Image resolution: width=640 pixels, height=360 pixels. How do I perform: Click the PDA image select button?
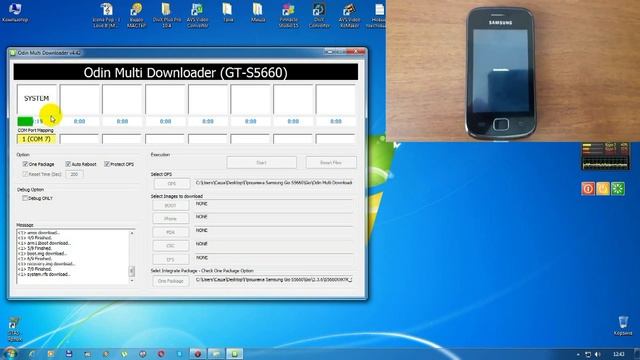coord(171,232)
